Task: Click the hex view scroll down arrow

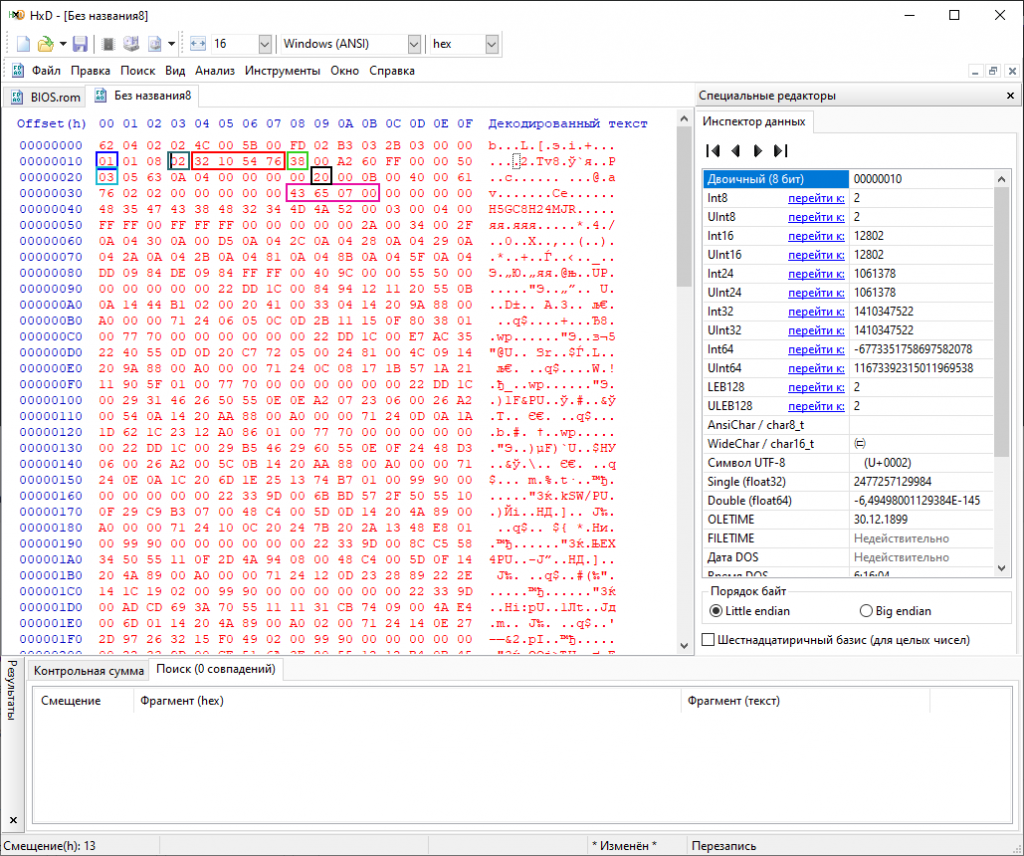Action: point(684,645)
